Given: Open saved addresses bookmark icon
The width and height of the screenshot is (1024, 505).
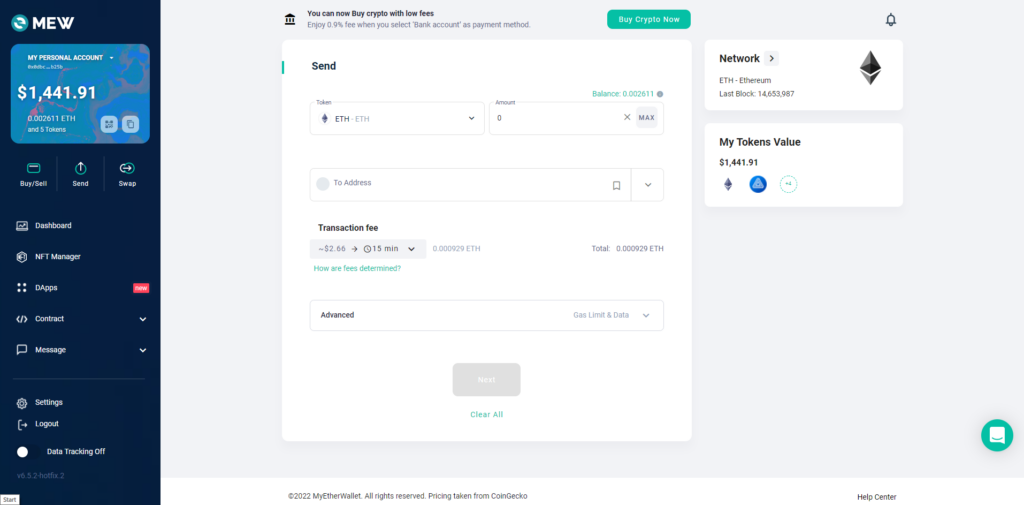Looking at the screenshot, I should 616,186.
